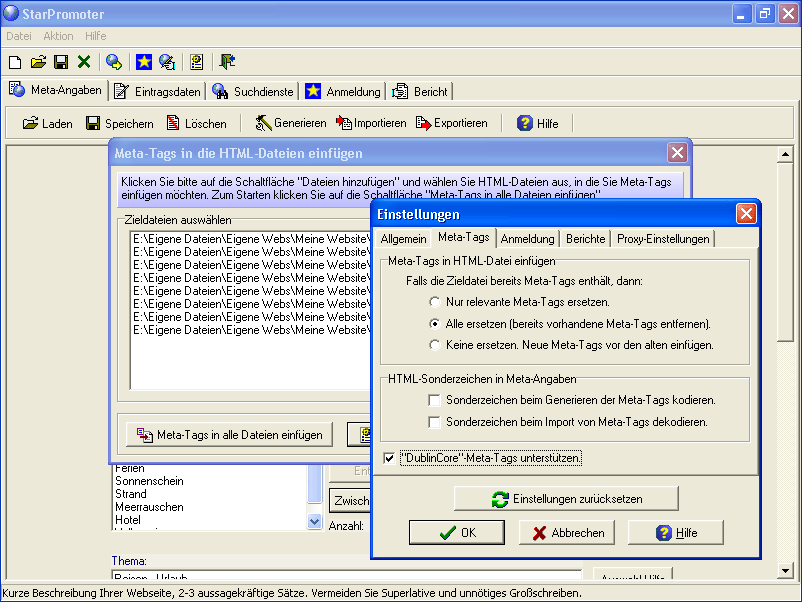802x602 pixels.
Task: Click Speichern in the Meta-Angaben toolbar
Action: click(119, 123)
